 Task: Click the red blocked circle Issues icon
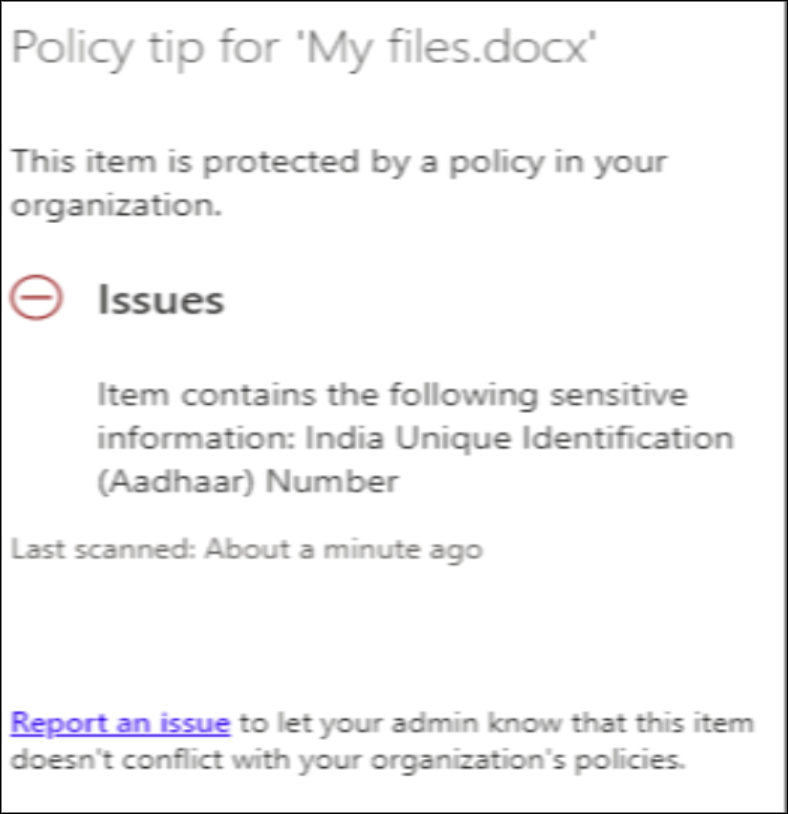[36, 297]
